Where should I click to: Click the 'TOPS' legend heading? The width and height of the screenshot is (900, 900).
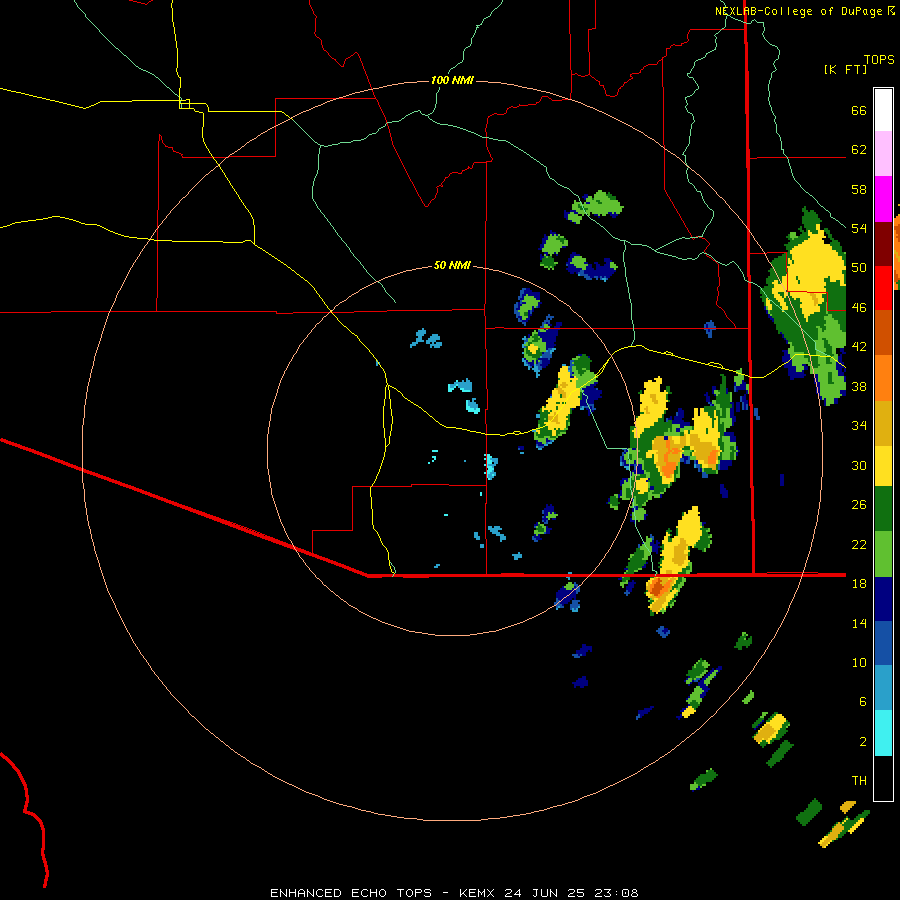click(x=879, y=59)
